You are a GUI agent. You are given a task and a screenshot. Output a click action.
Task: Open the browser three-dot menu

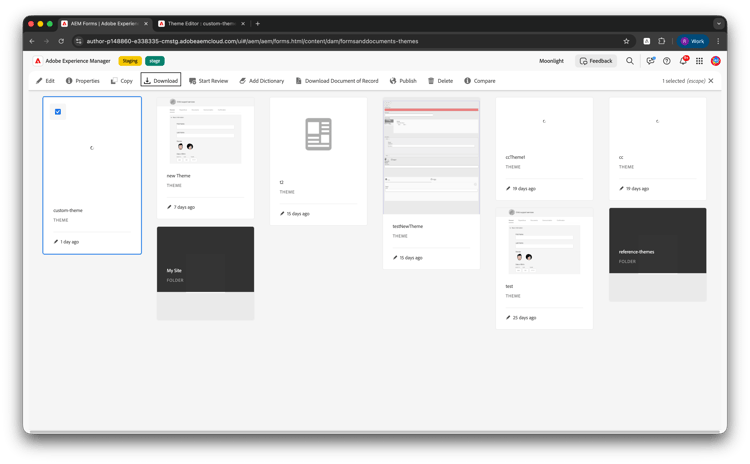718,41
